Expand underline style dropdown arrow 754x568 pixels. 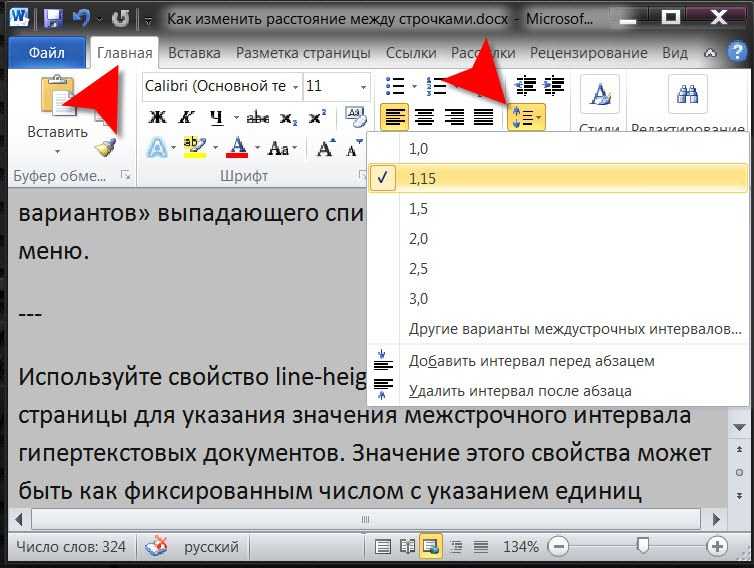pyautogui.click(x=236, y=117)
